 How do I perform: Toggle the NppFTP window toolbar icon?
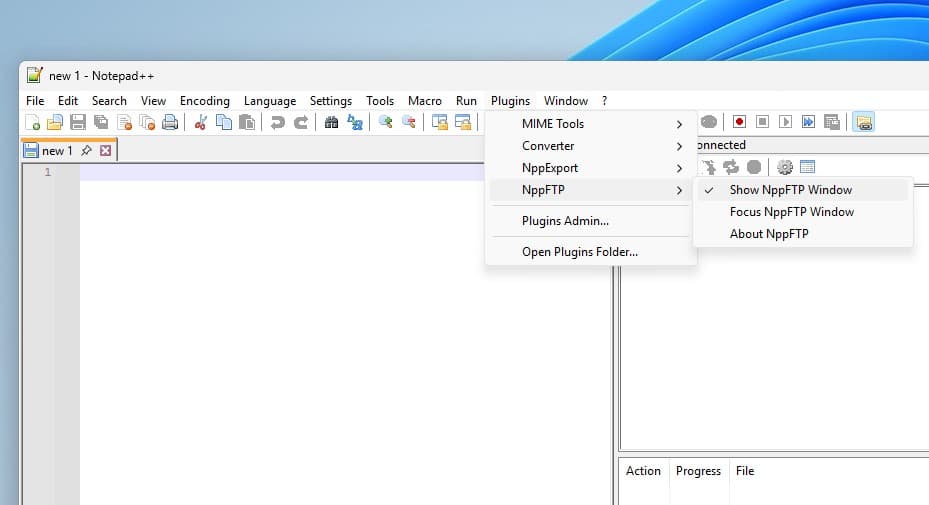(x=864, y=122)
